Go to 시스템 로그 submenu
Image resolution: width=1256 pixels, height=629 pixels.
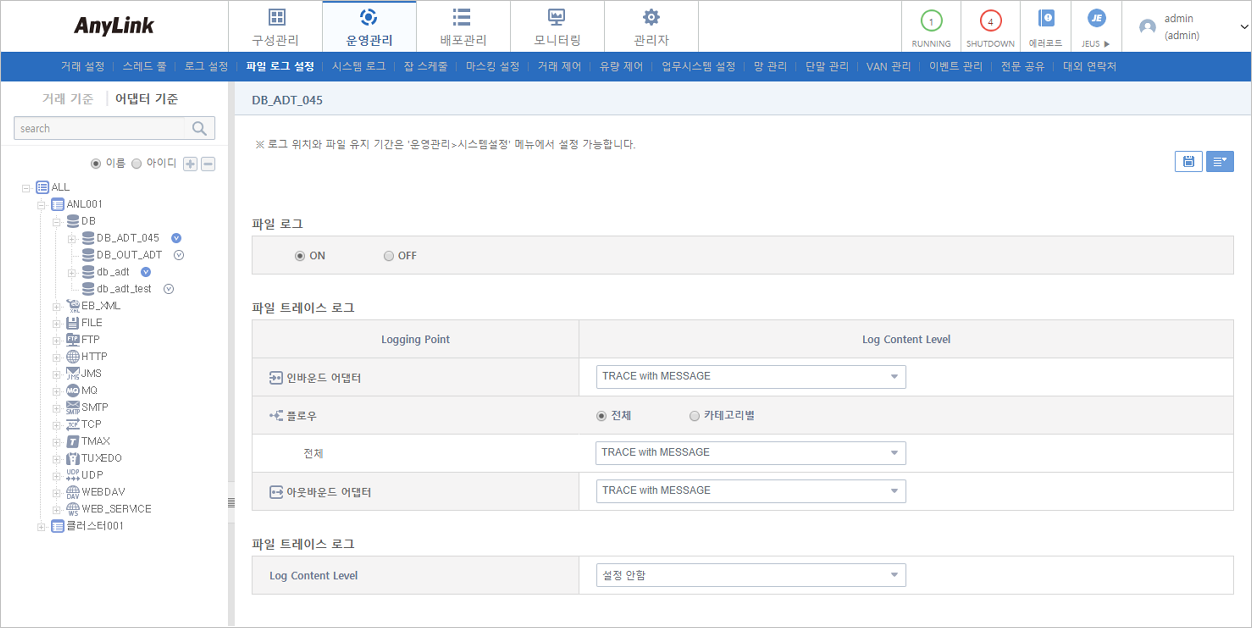click(x=358, y=67)
